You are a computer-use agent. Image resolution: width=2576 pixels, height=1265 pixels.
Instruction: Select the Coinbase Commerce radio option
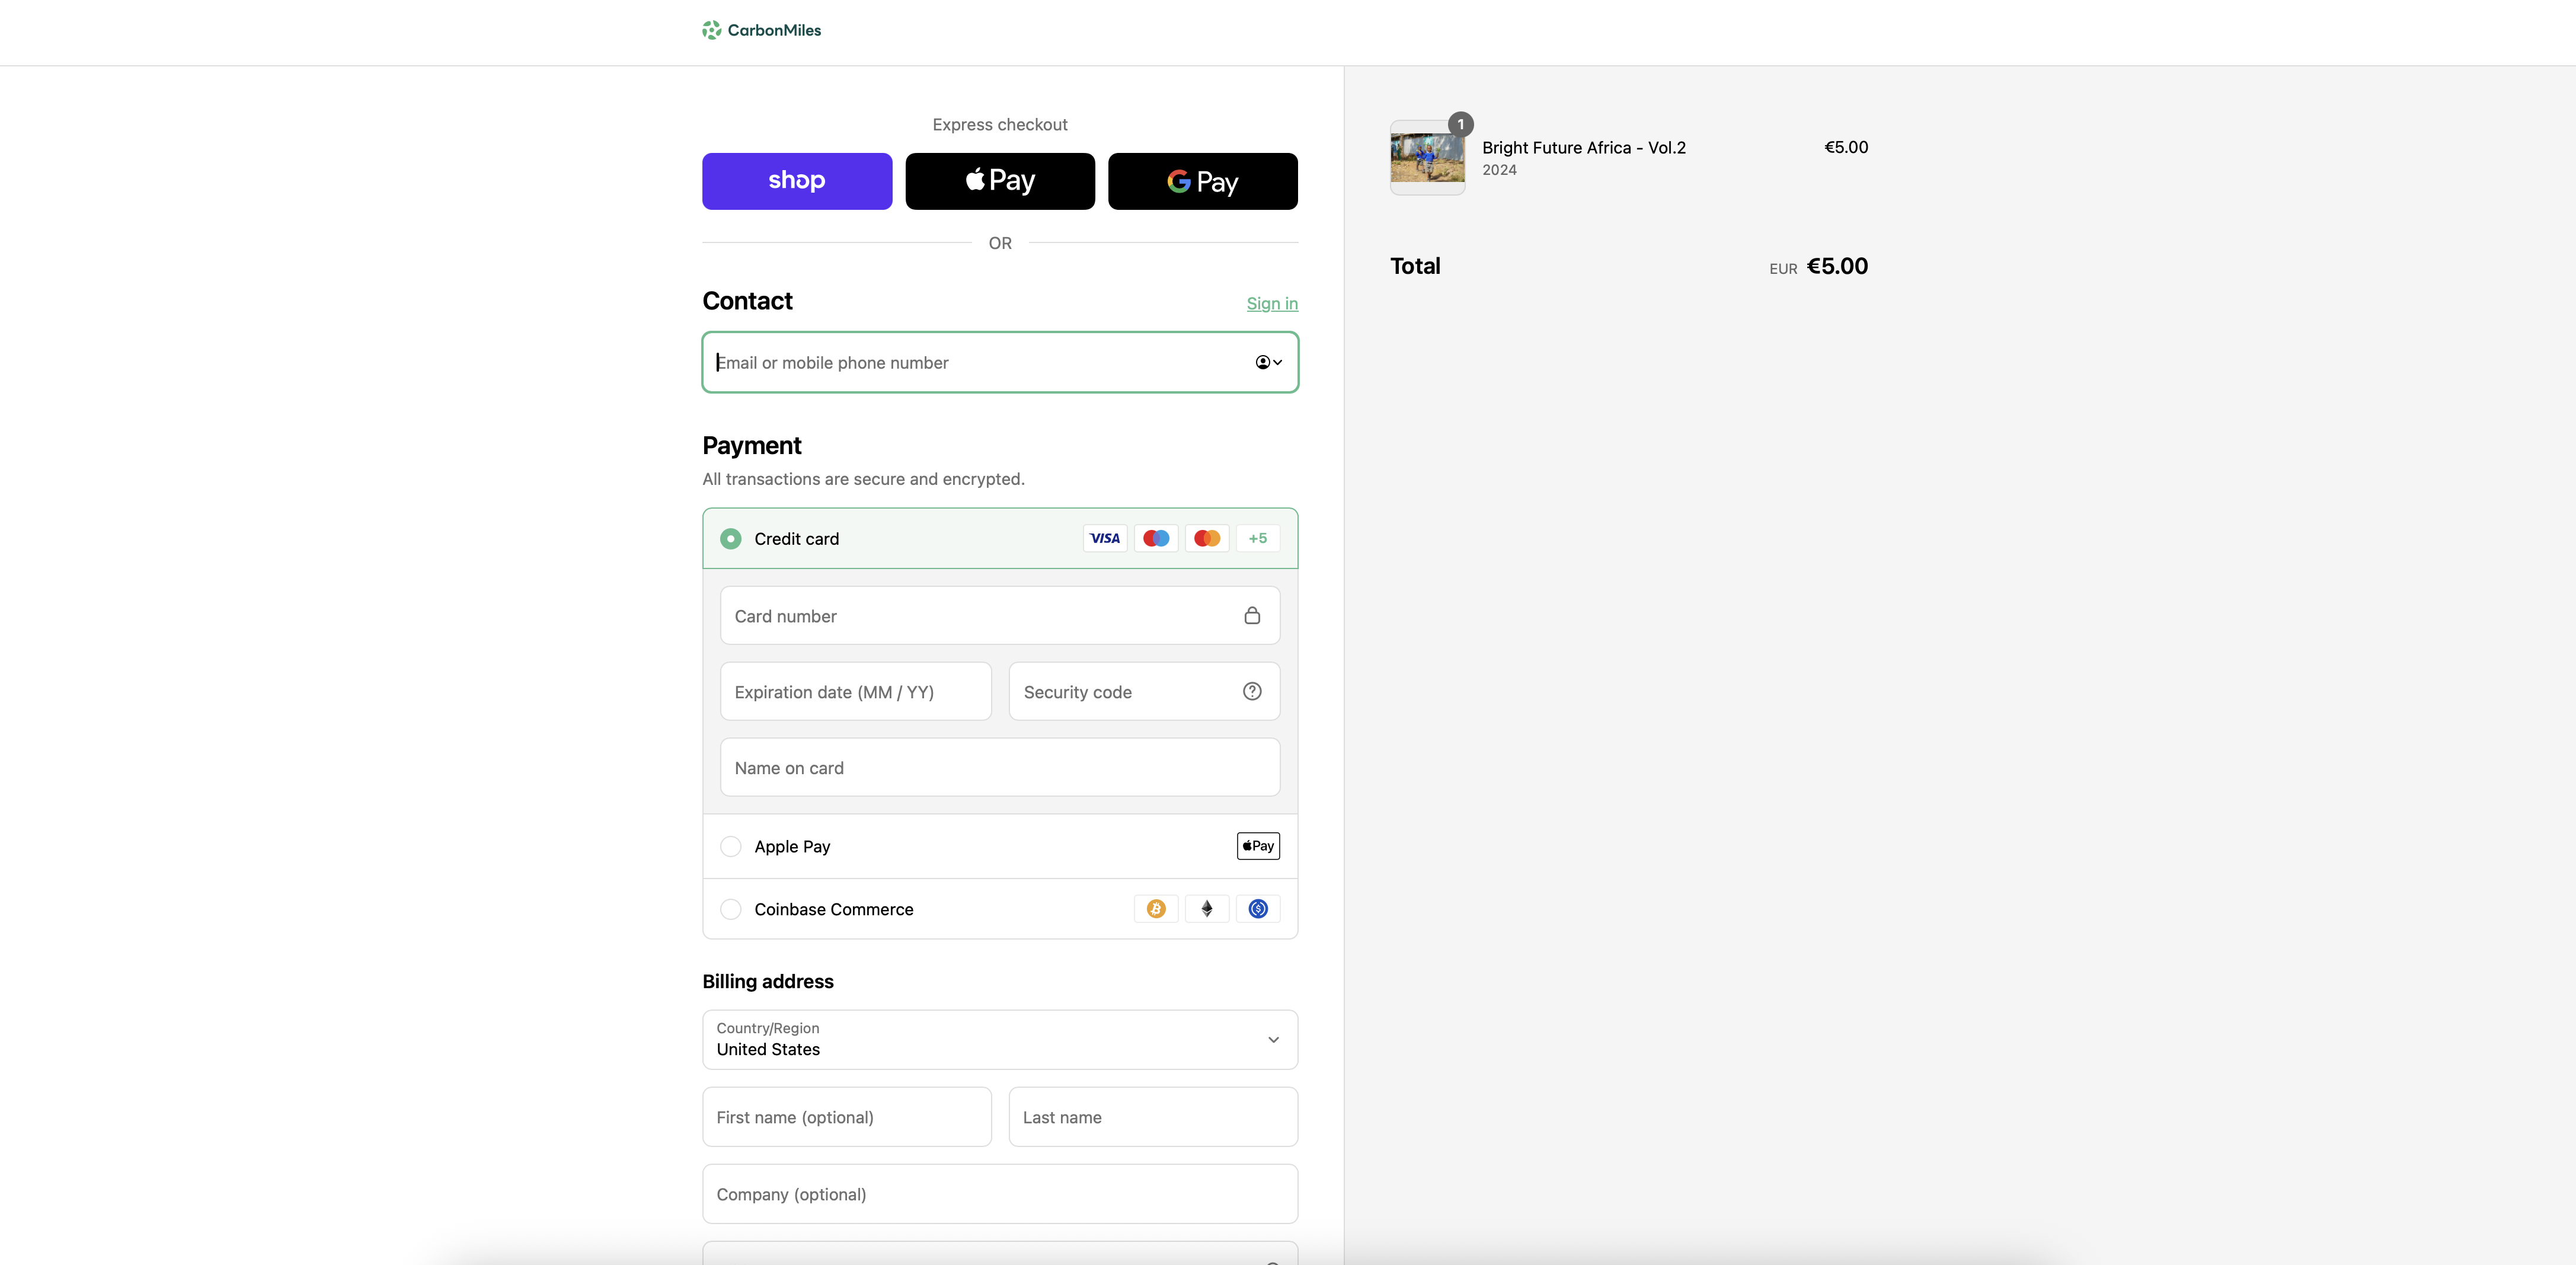click(731, 908)
